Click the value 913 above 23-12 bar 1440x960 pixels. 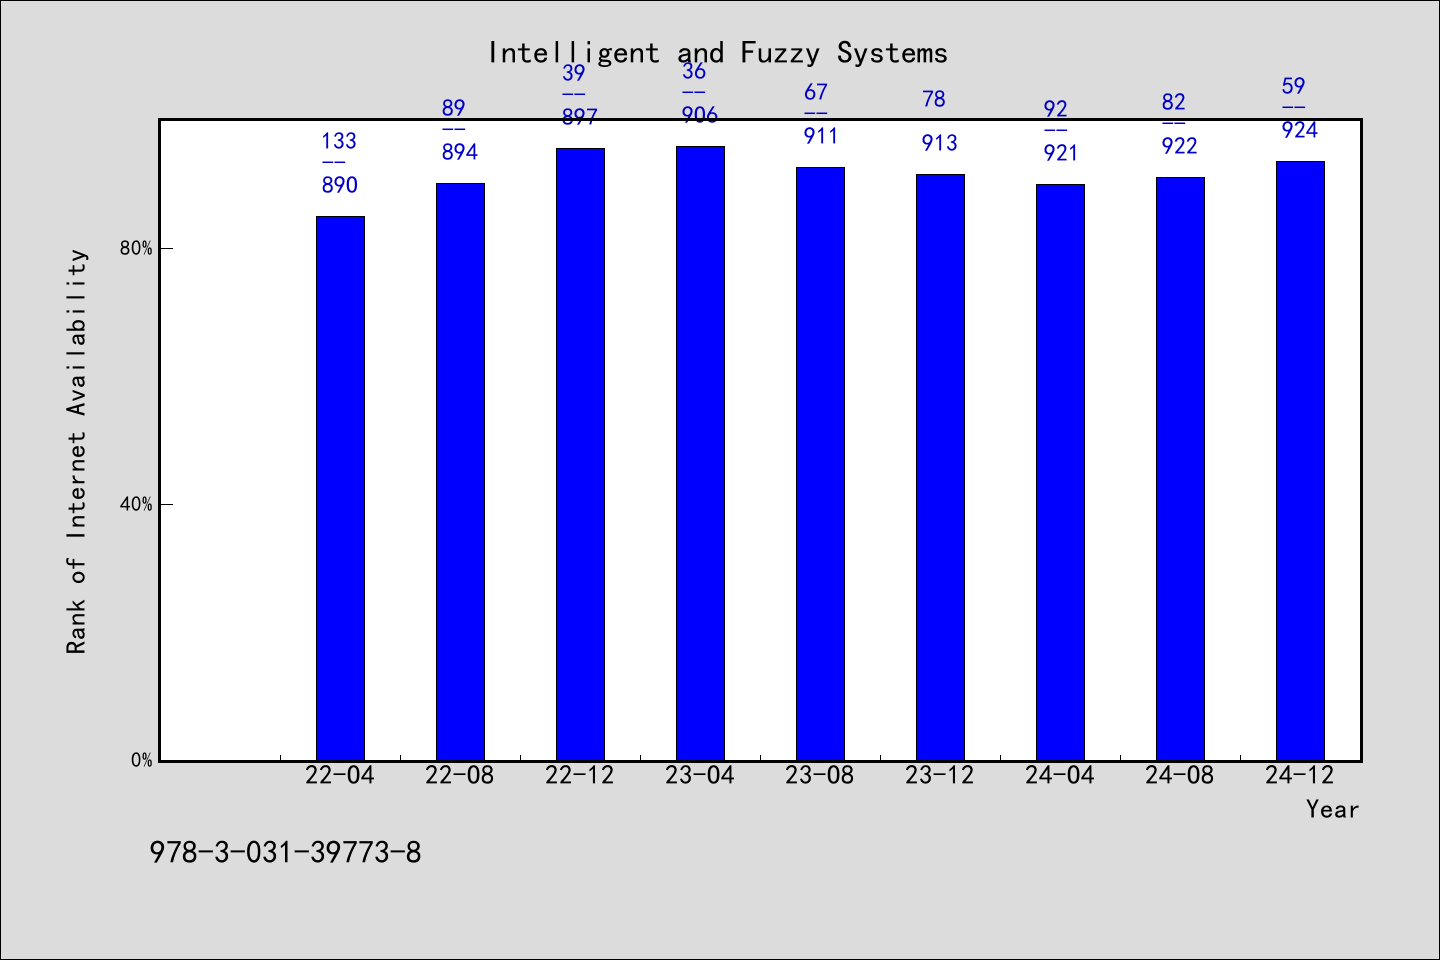pyautogui.click(x=940, y=143)
